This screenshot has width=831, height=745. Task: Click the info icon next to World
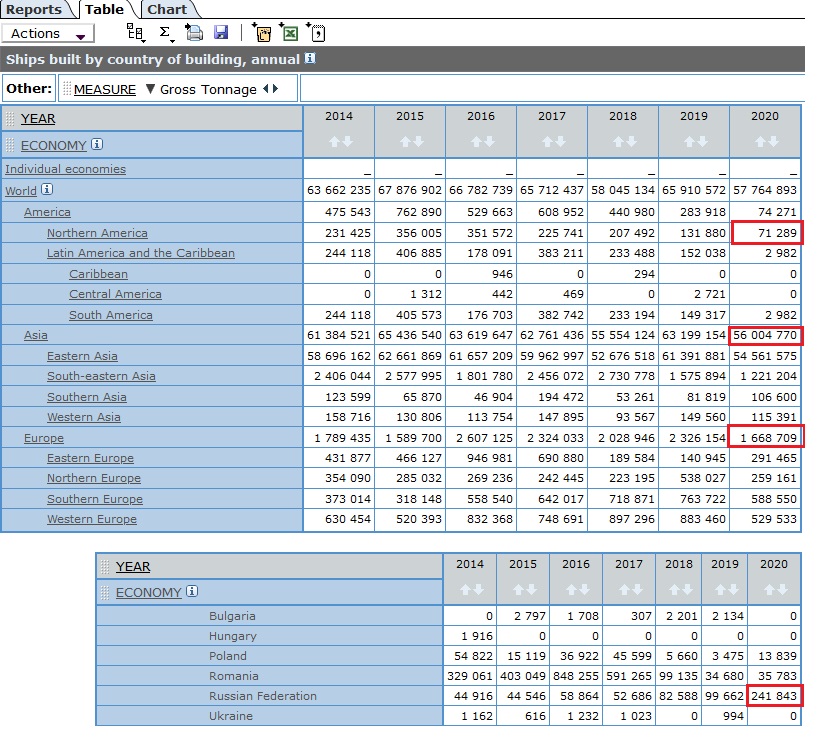click(x=47, y=189)
